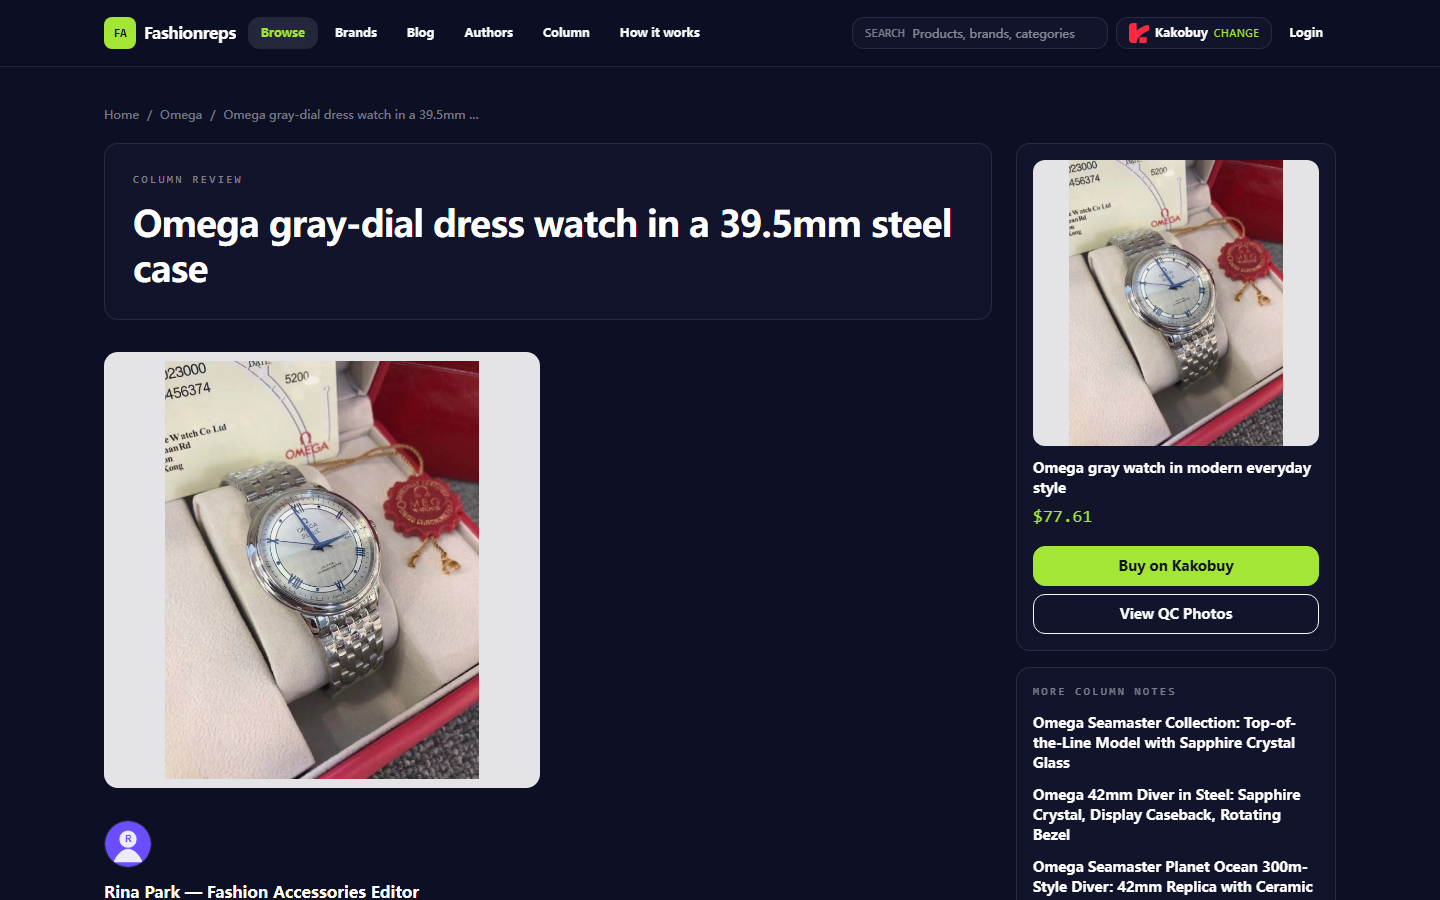Click author name Rina Park — Fashion Accessories Editor
This screenshot has width=1440, height=900.
tap(262, 891)
